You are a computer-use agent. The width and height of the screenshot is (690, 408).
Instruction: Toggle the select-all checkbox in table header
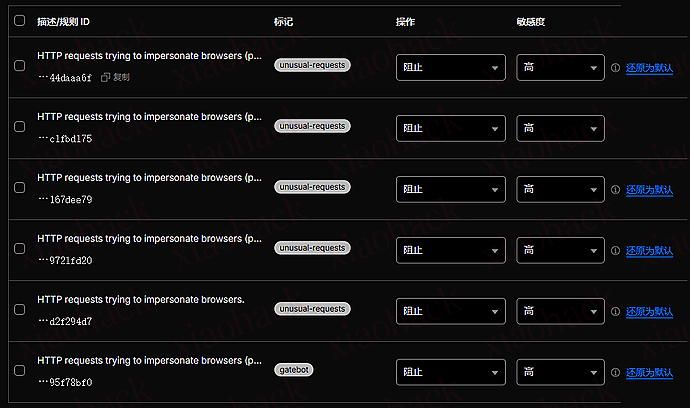[19, 20]
